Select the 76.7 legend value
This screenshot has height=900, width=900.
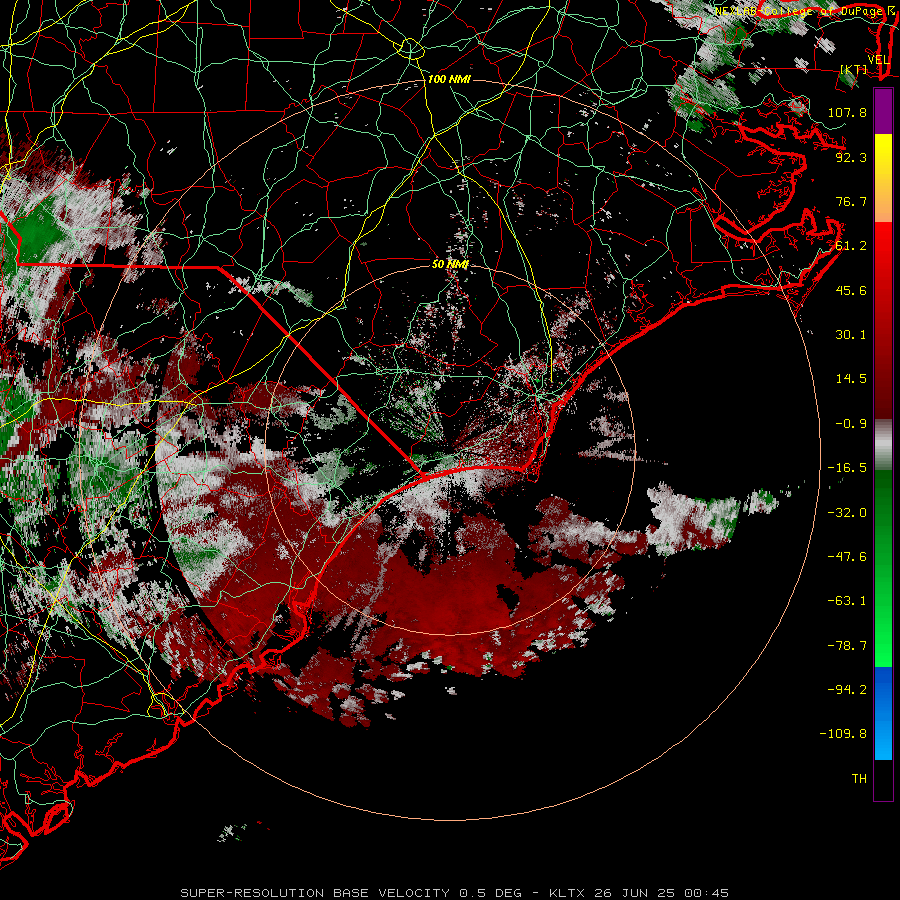851,201
